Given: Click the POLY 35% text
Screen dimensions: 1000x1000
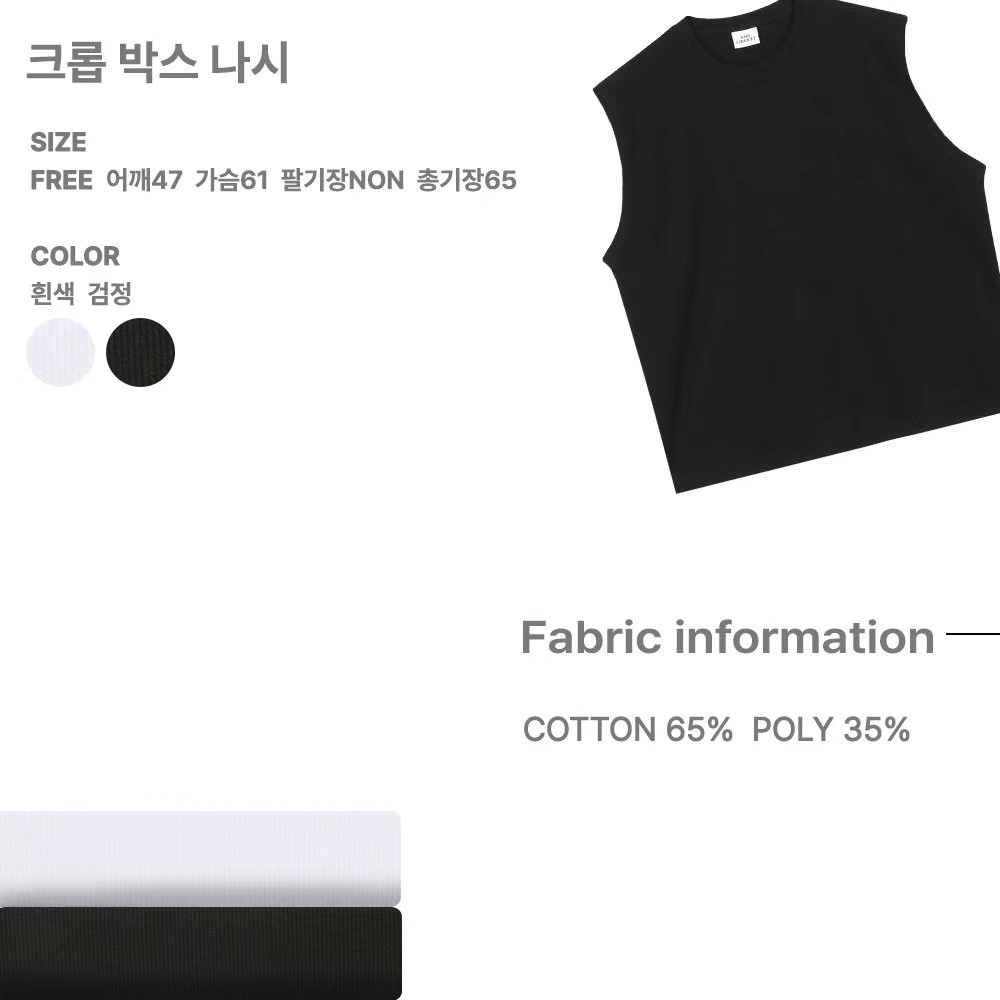Looking at the screenshot, I should tap(831, 730).
